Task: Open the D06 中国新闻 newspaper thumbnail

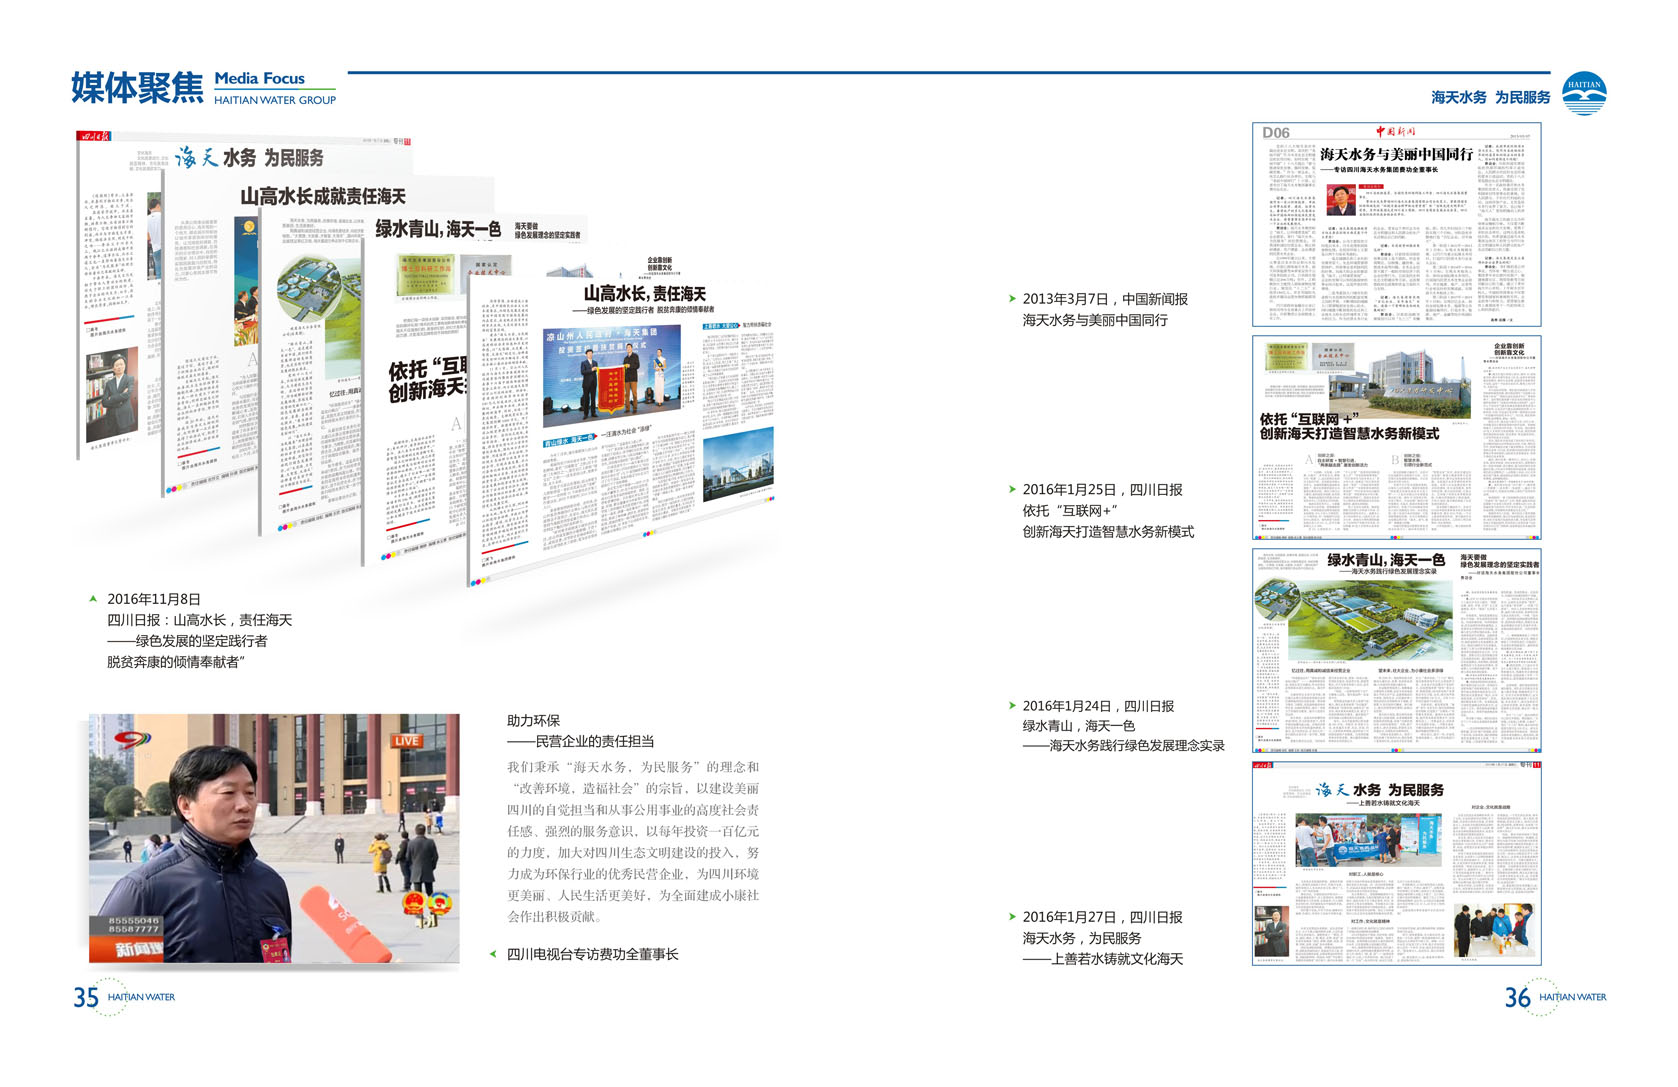Action: [x=1396, y=225]
